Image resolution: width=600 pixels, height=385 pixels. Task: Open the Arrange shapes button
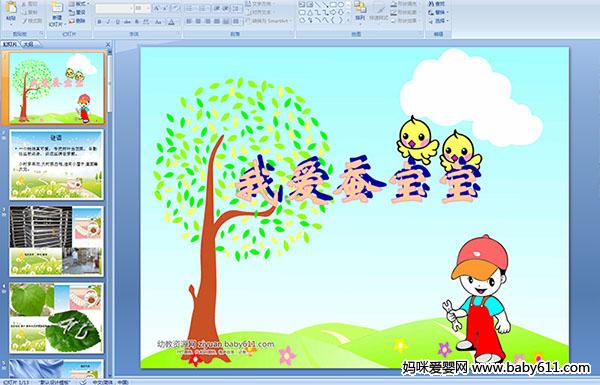point(360,11)
